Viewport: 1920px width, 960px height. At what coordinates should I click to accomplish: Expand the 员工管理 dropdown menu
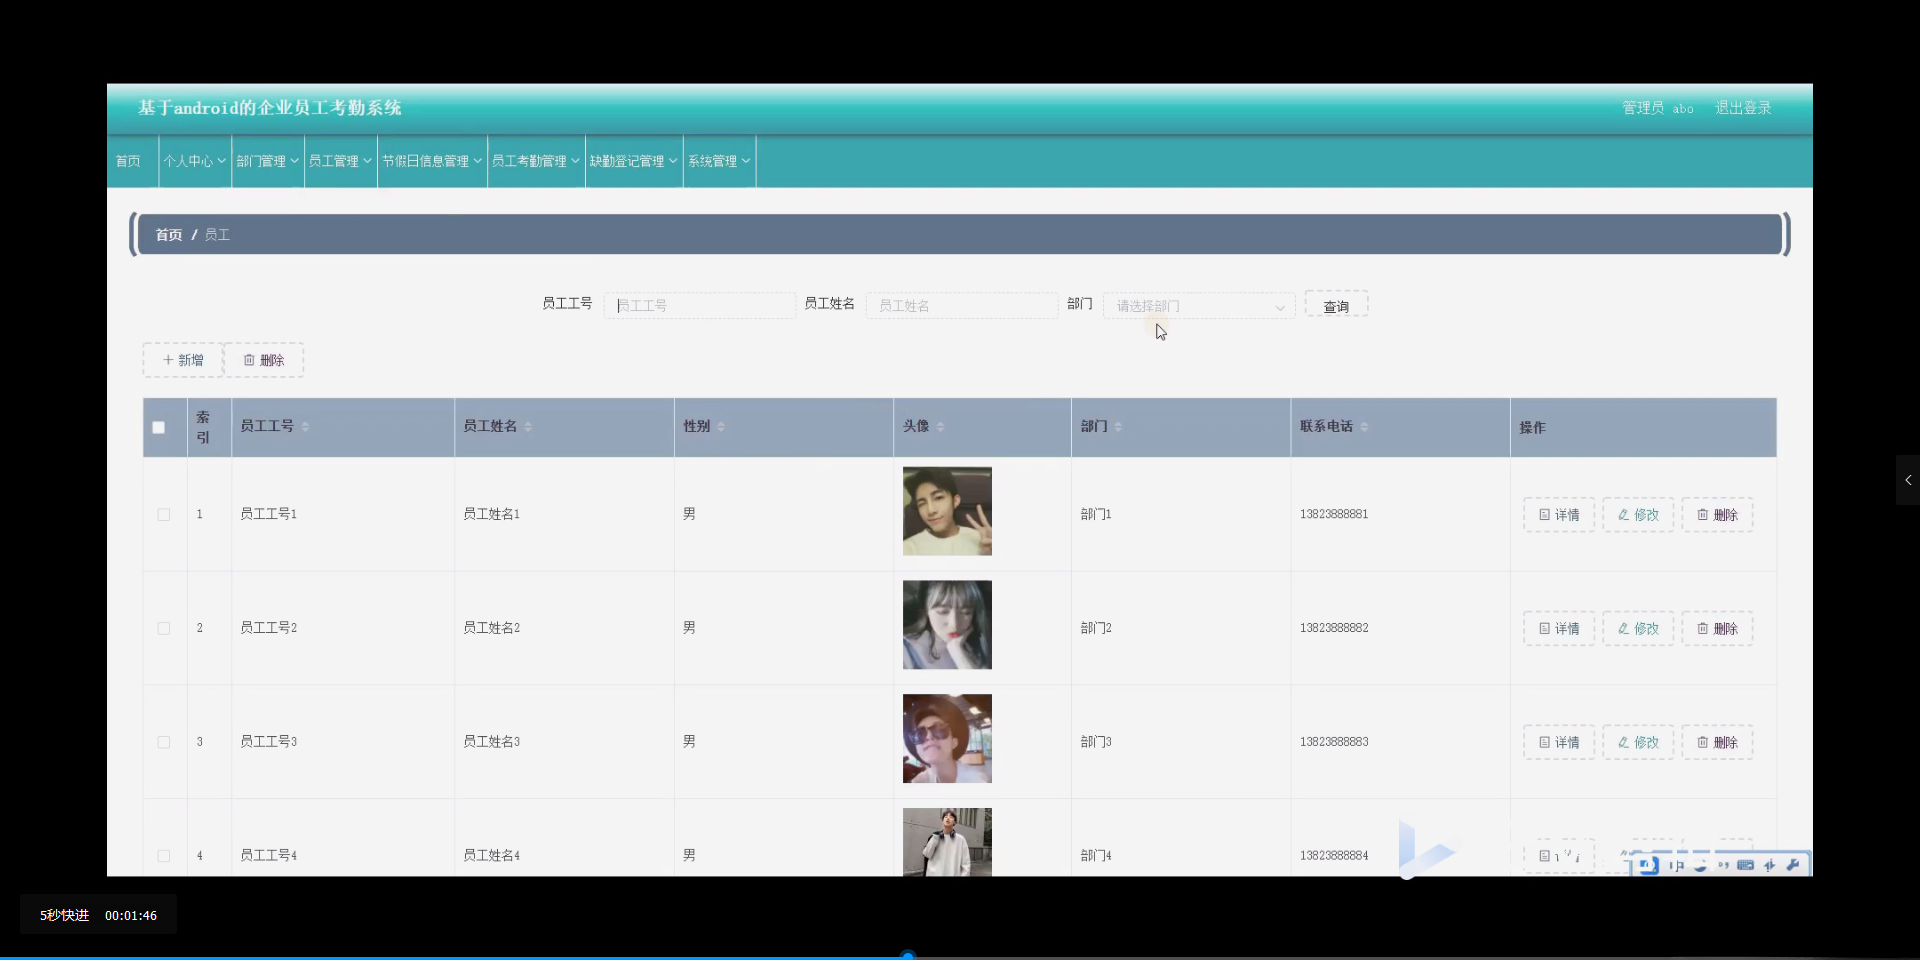[x=339, y=160]
